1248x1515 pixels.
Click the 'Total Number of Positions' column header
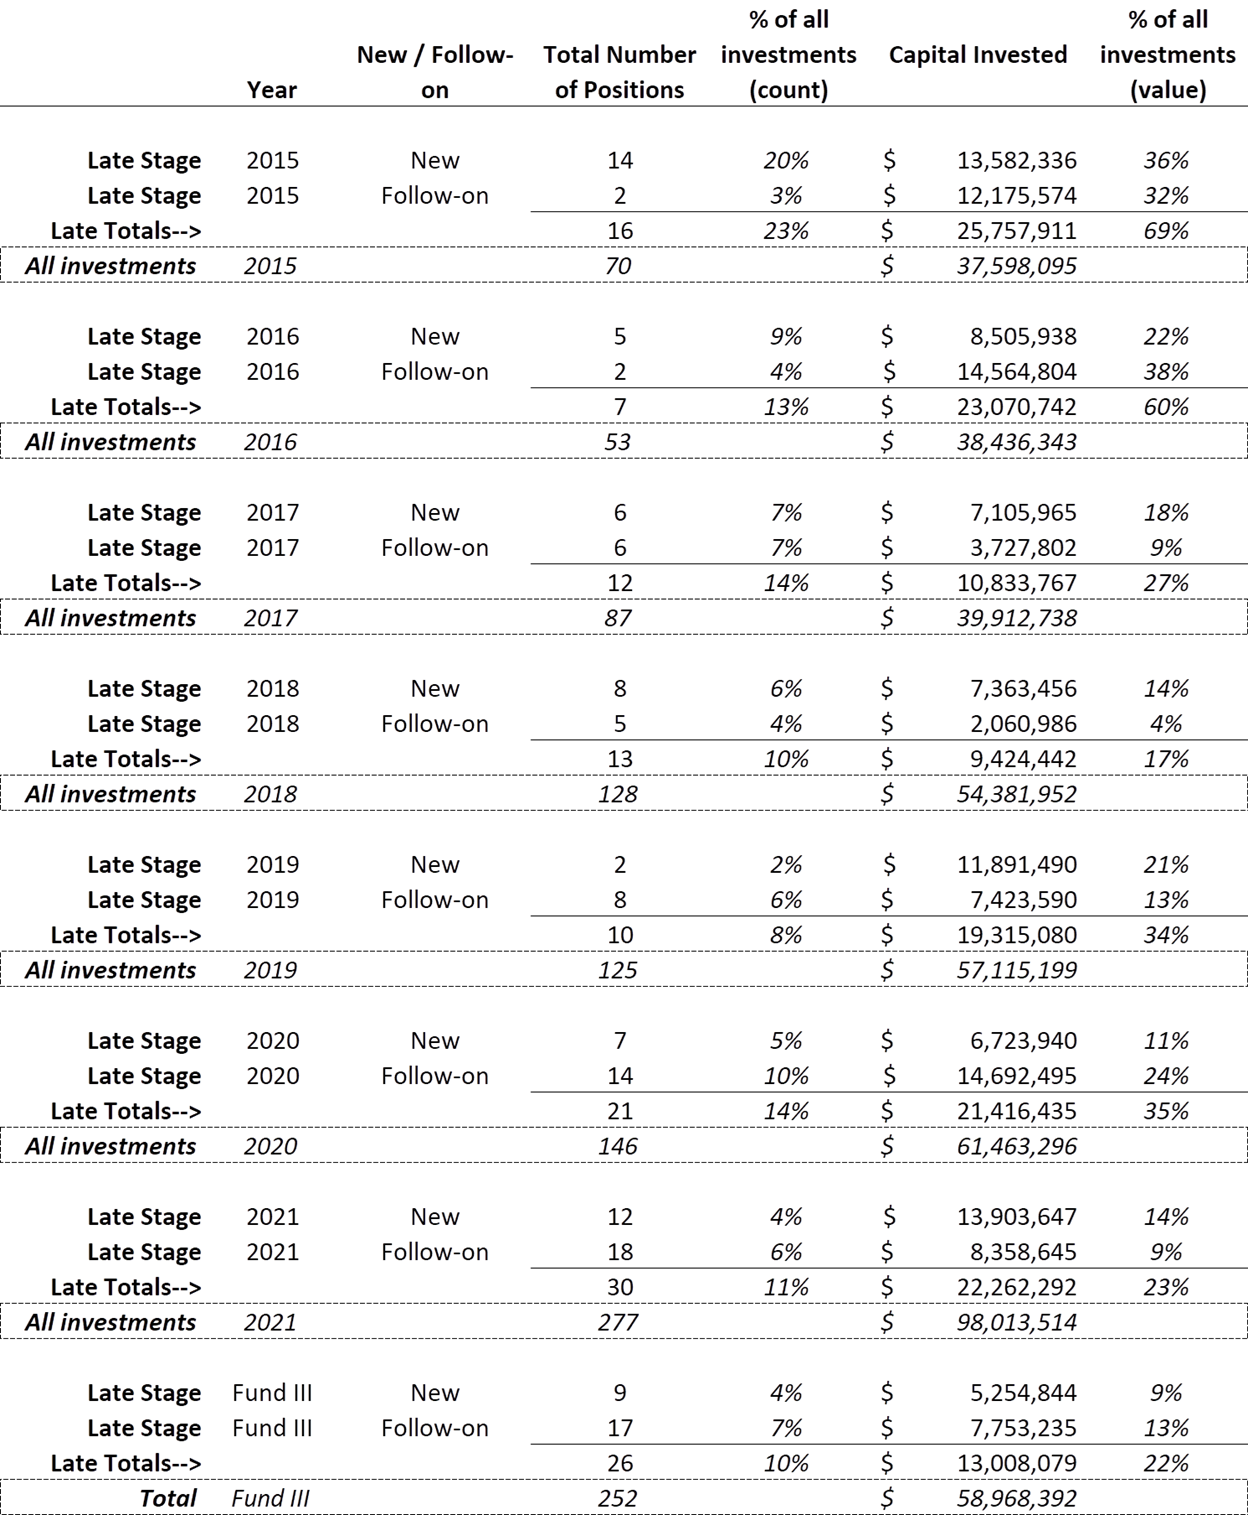click(619, 72)
